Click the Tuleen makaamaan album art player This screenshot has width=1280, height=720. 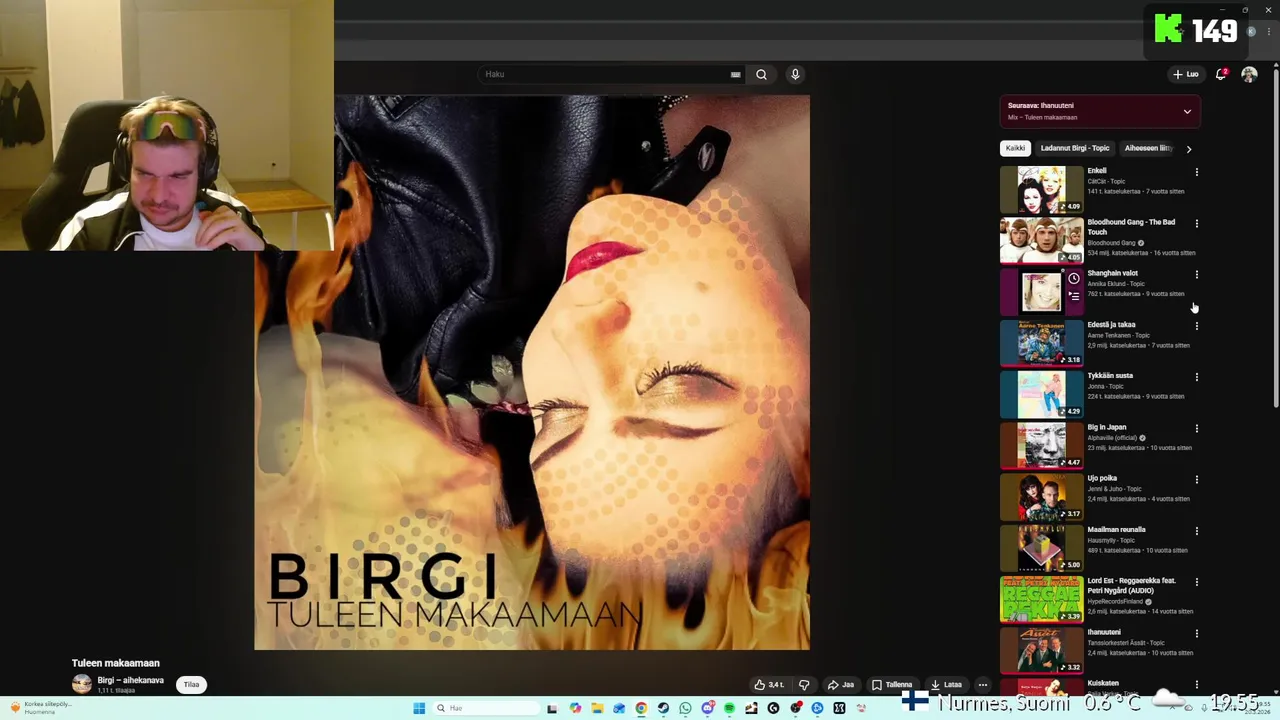[532, 372]
